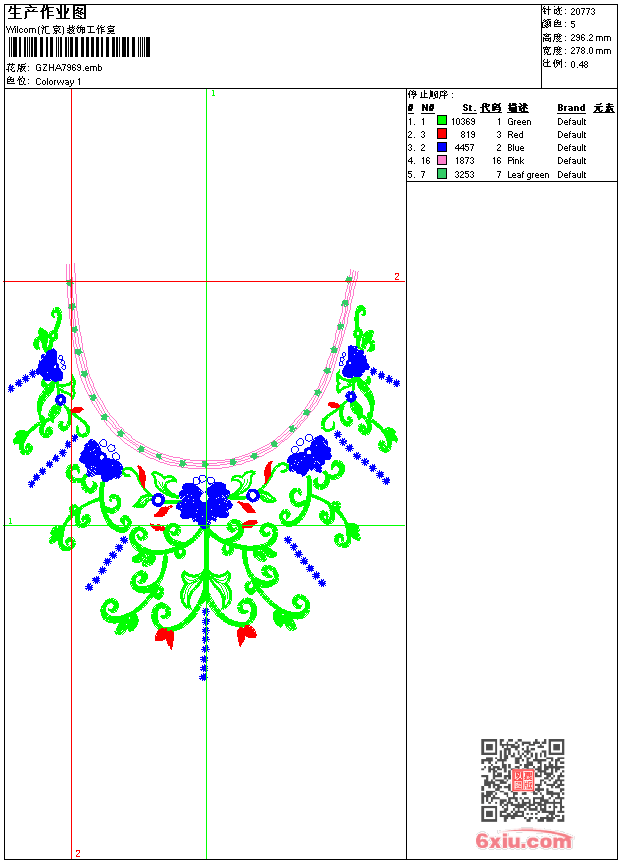Click the 'St.' column header

[469, 108]
